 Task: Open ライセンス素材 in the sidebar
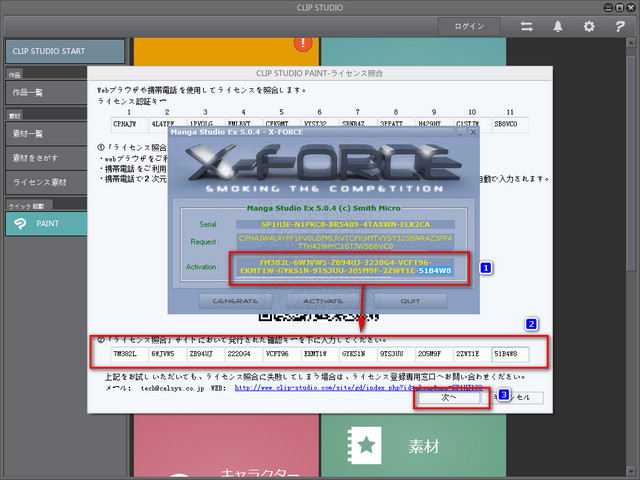click(x=46, y=182)
